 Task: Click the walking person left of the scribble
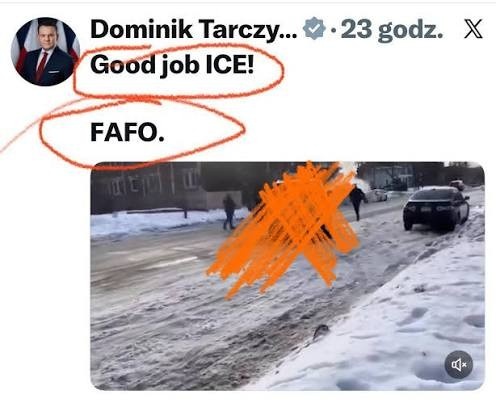[x=229, y=212]
